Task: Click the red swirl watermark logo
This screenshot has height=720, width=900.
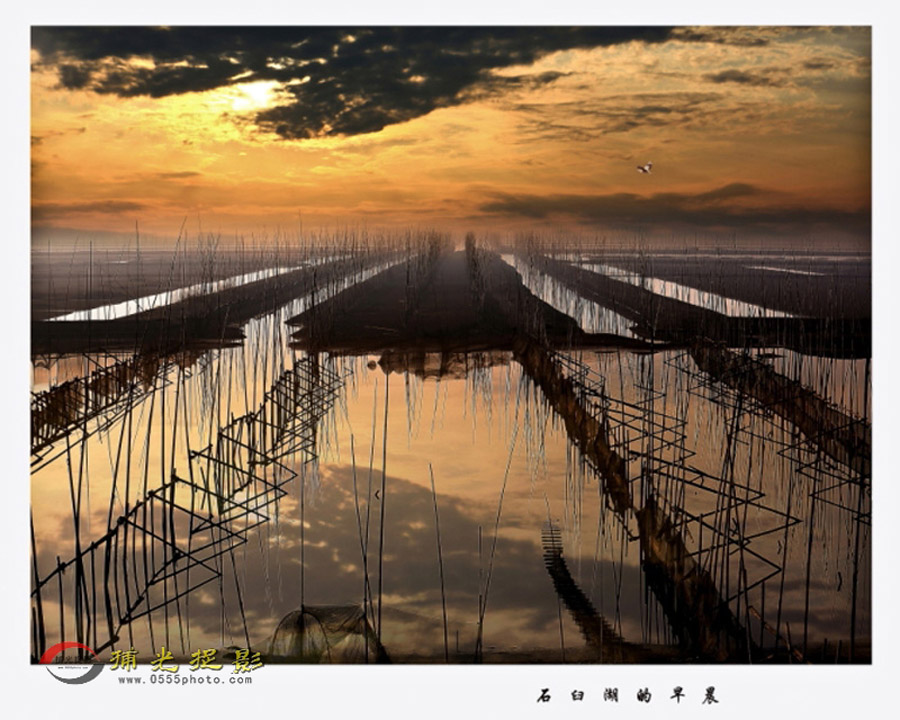Action: 71,662
